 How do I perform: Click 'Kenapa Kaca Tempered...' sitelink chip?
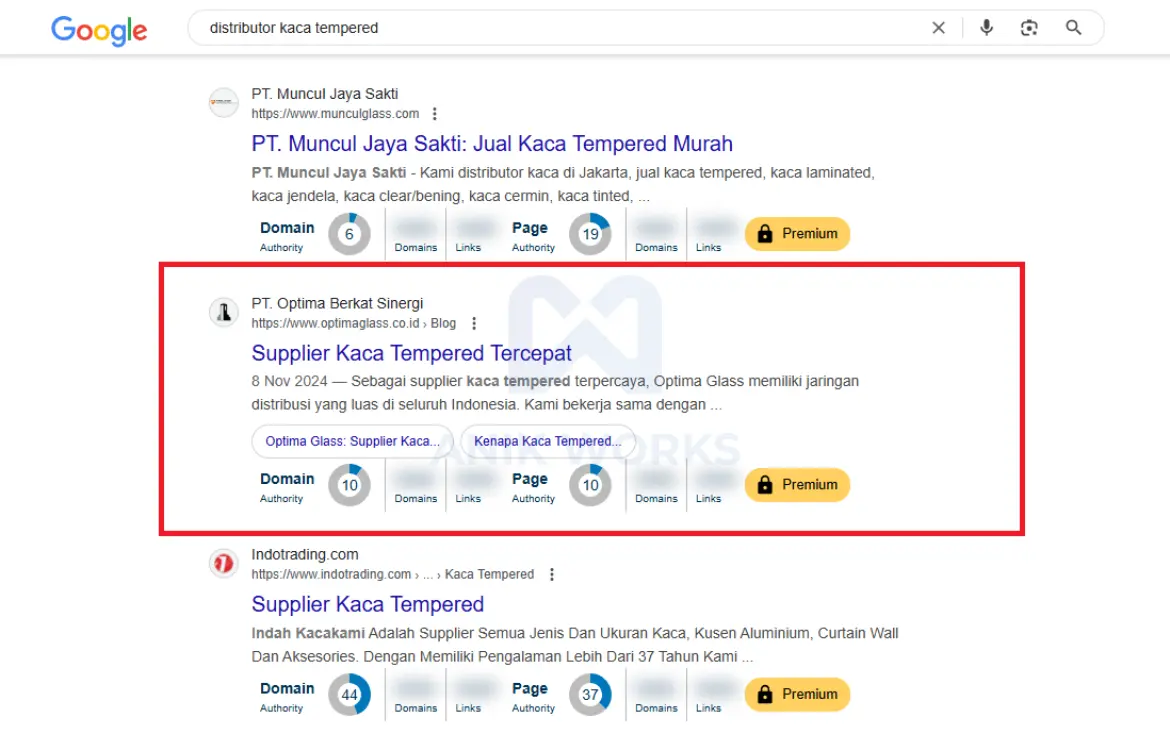tap(547, 441)
